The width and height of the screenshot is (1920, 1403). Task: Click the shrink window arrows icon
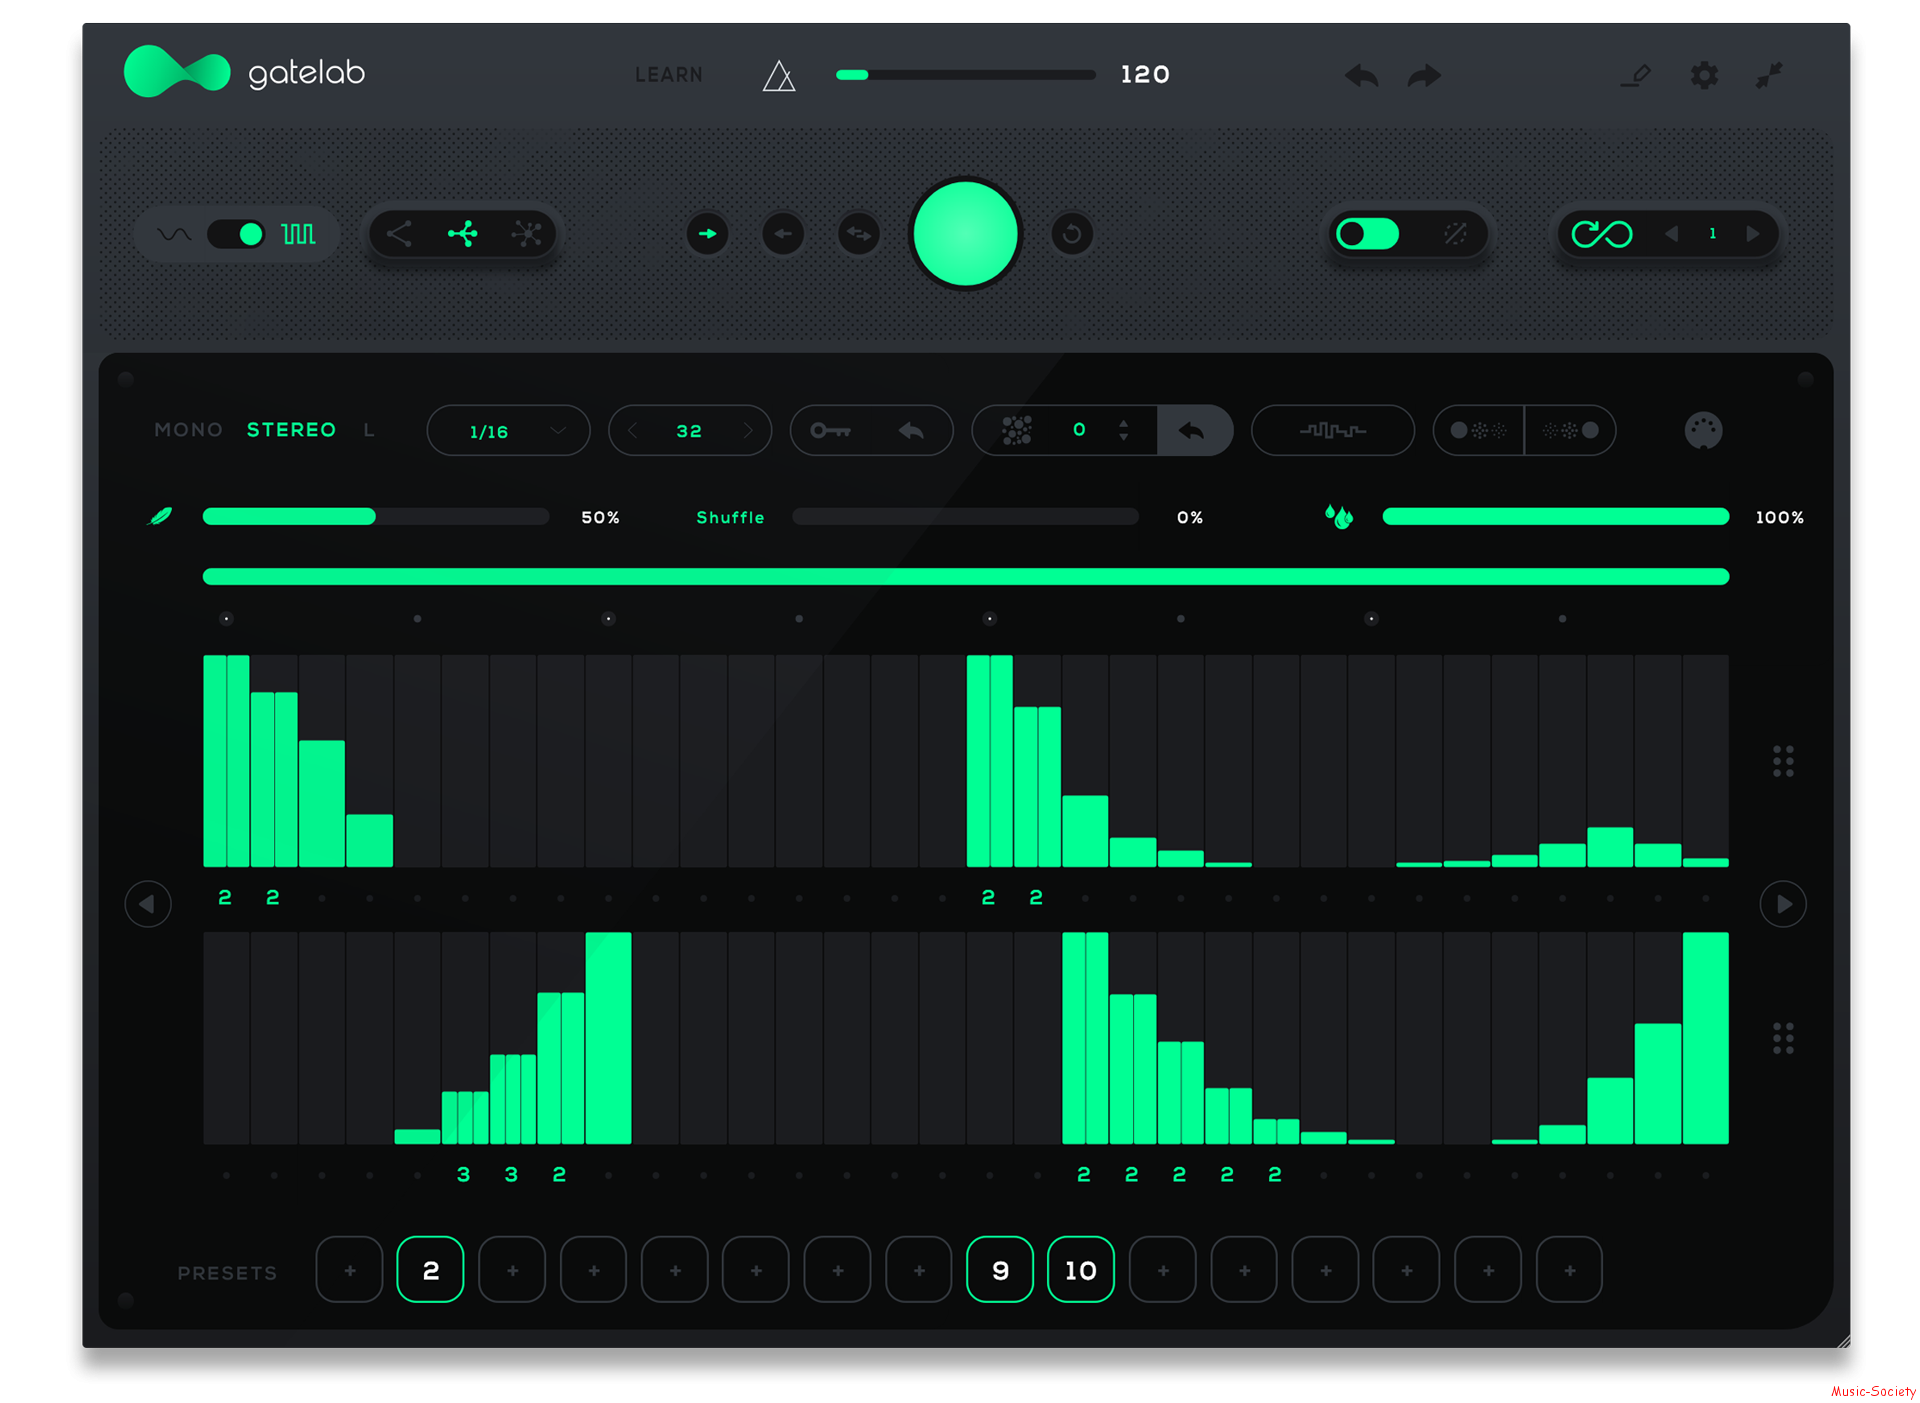1769,75
